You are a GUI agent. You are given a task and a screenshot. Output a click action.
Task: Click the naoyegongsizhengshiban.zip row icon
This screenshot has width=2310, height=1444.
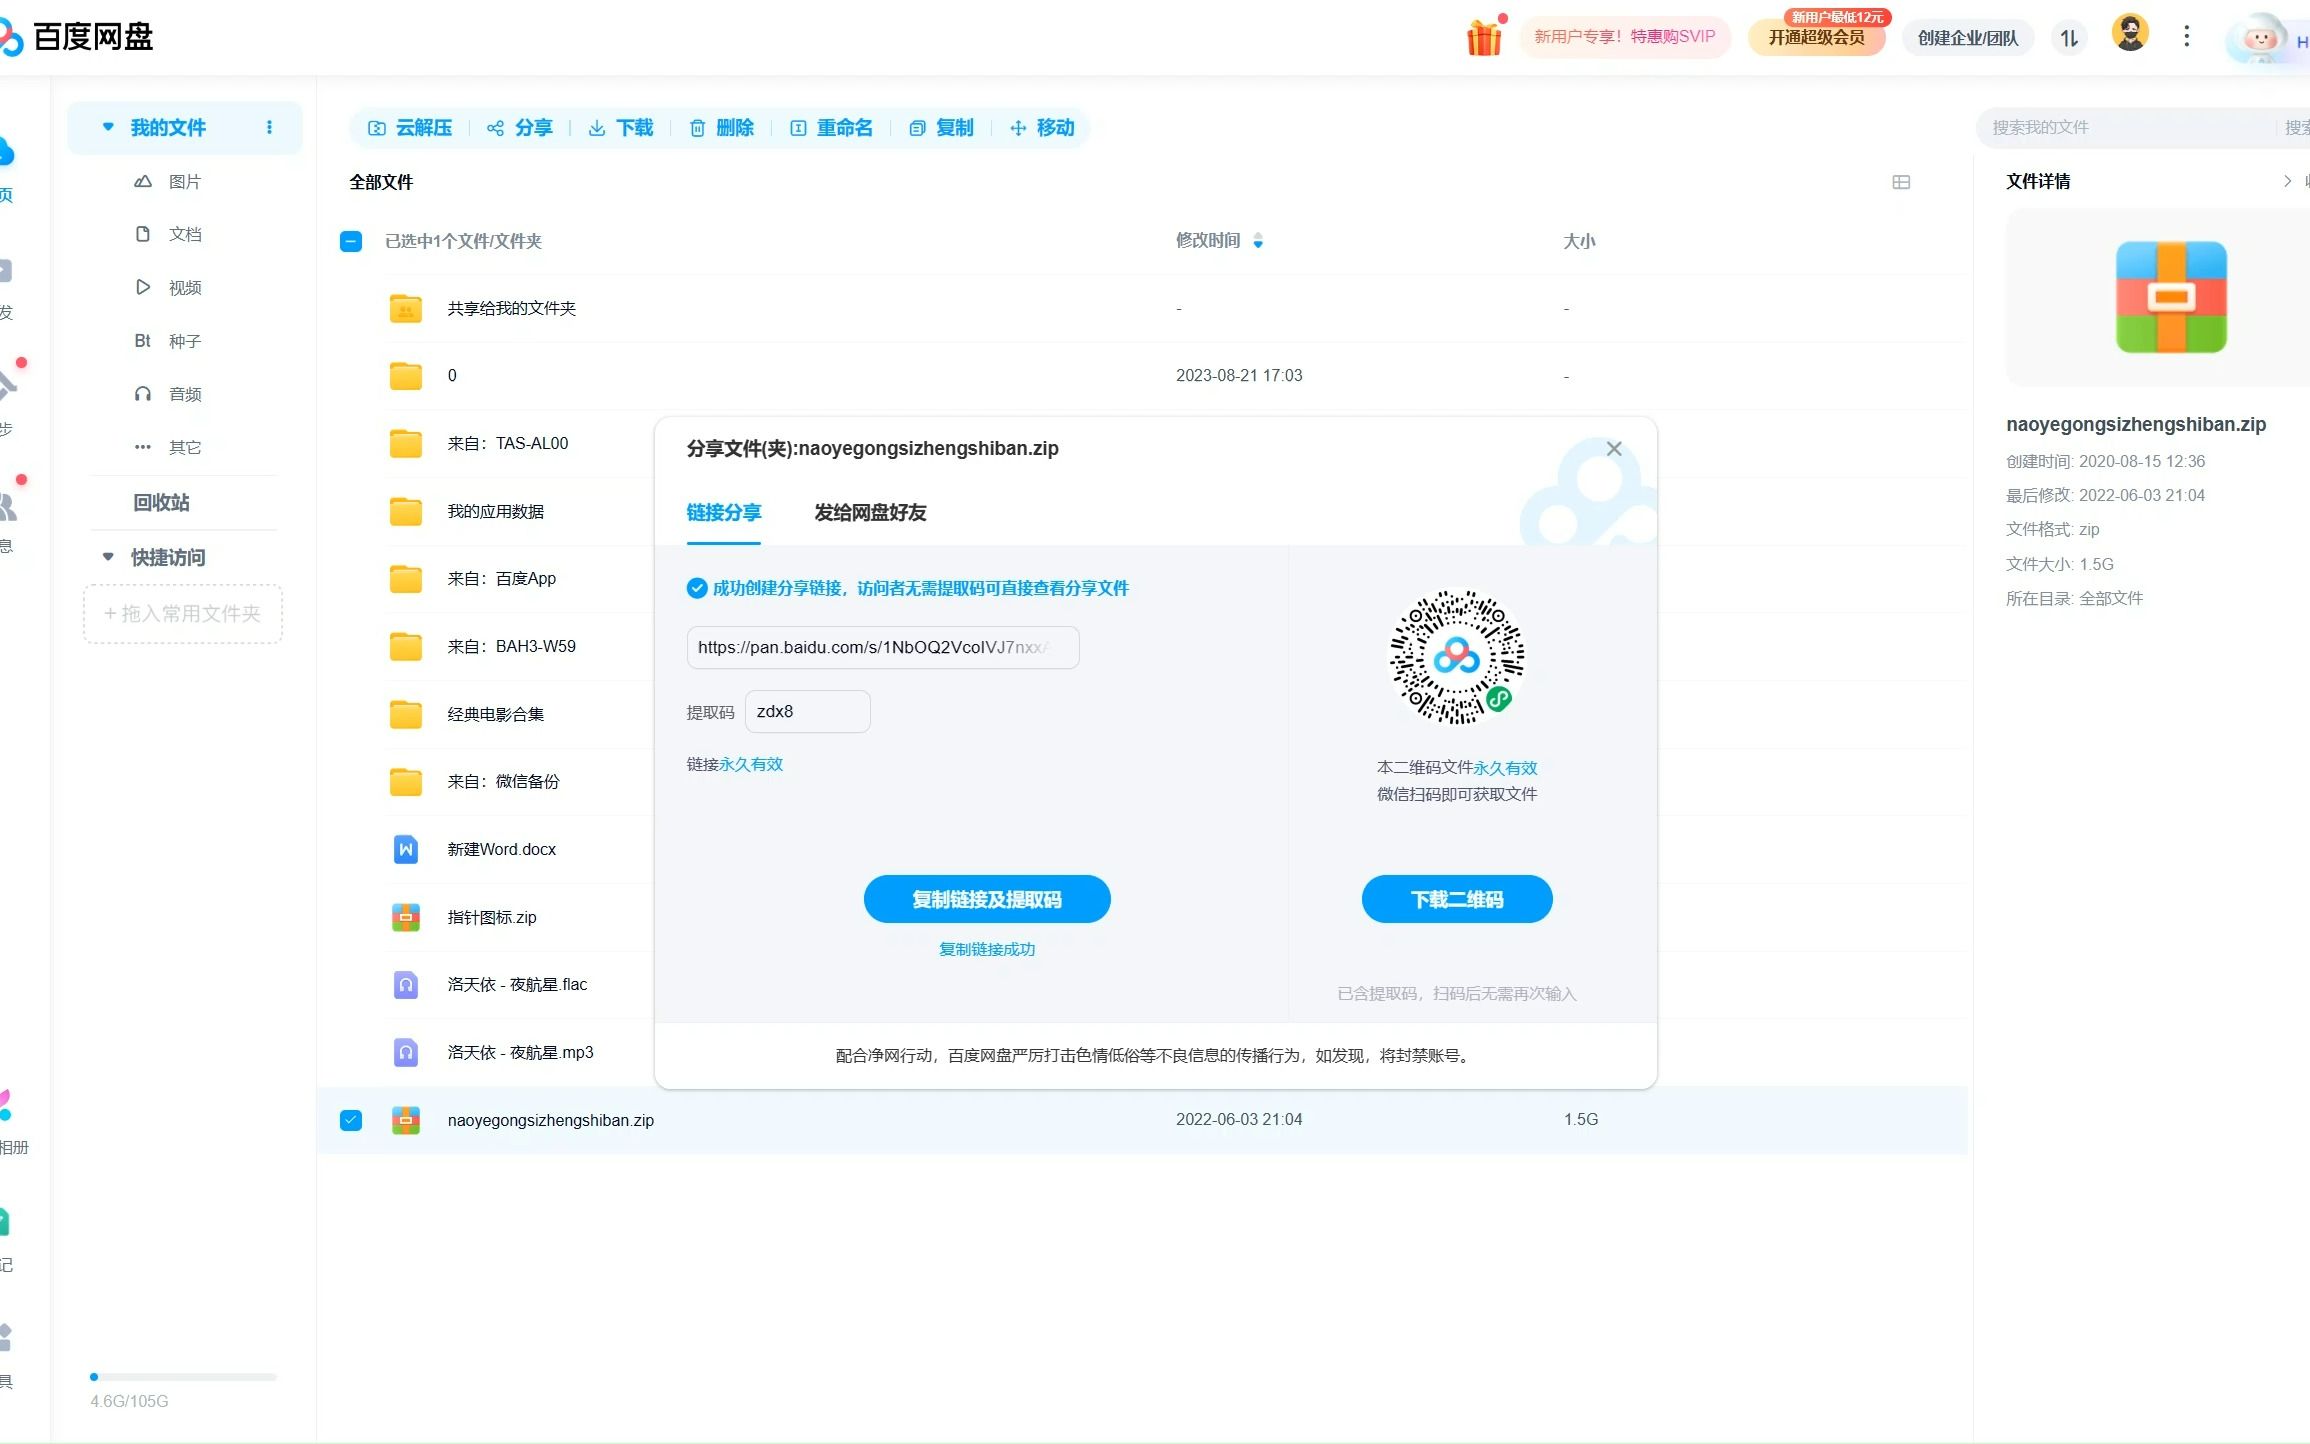405,1120
